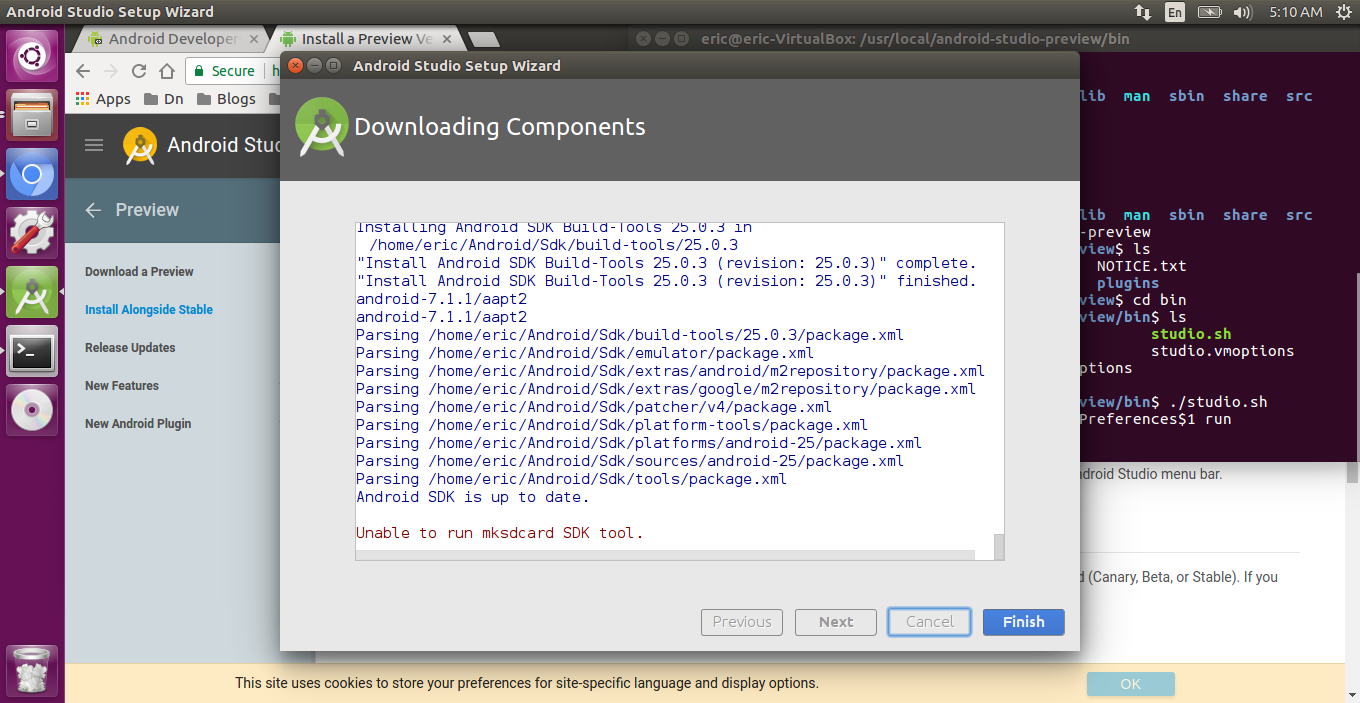Open the hamburger menu on developer site
The image size is (1360, 703).
(x=94, y=145)
